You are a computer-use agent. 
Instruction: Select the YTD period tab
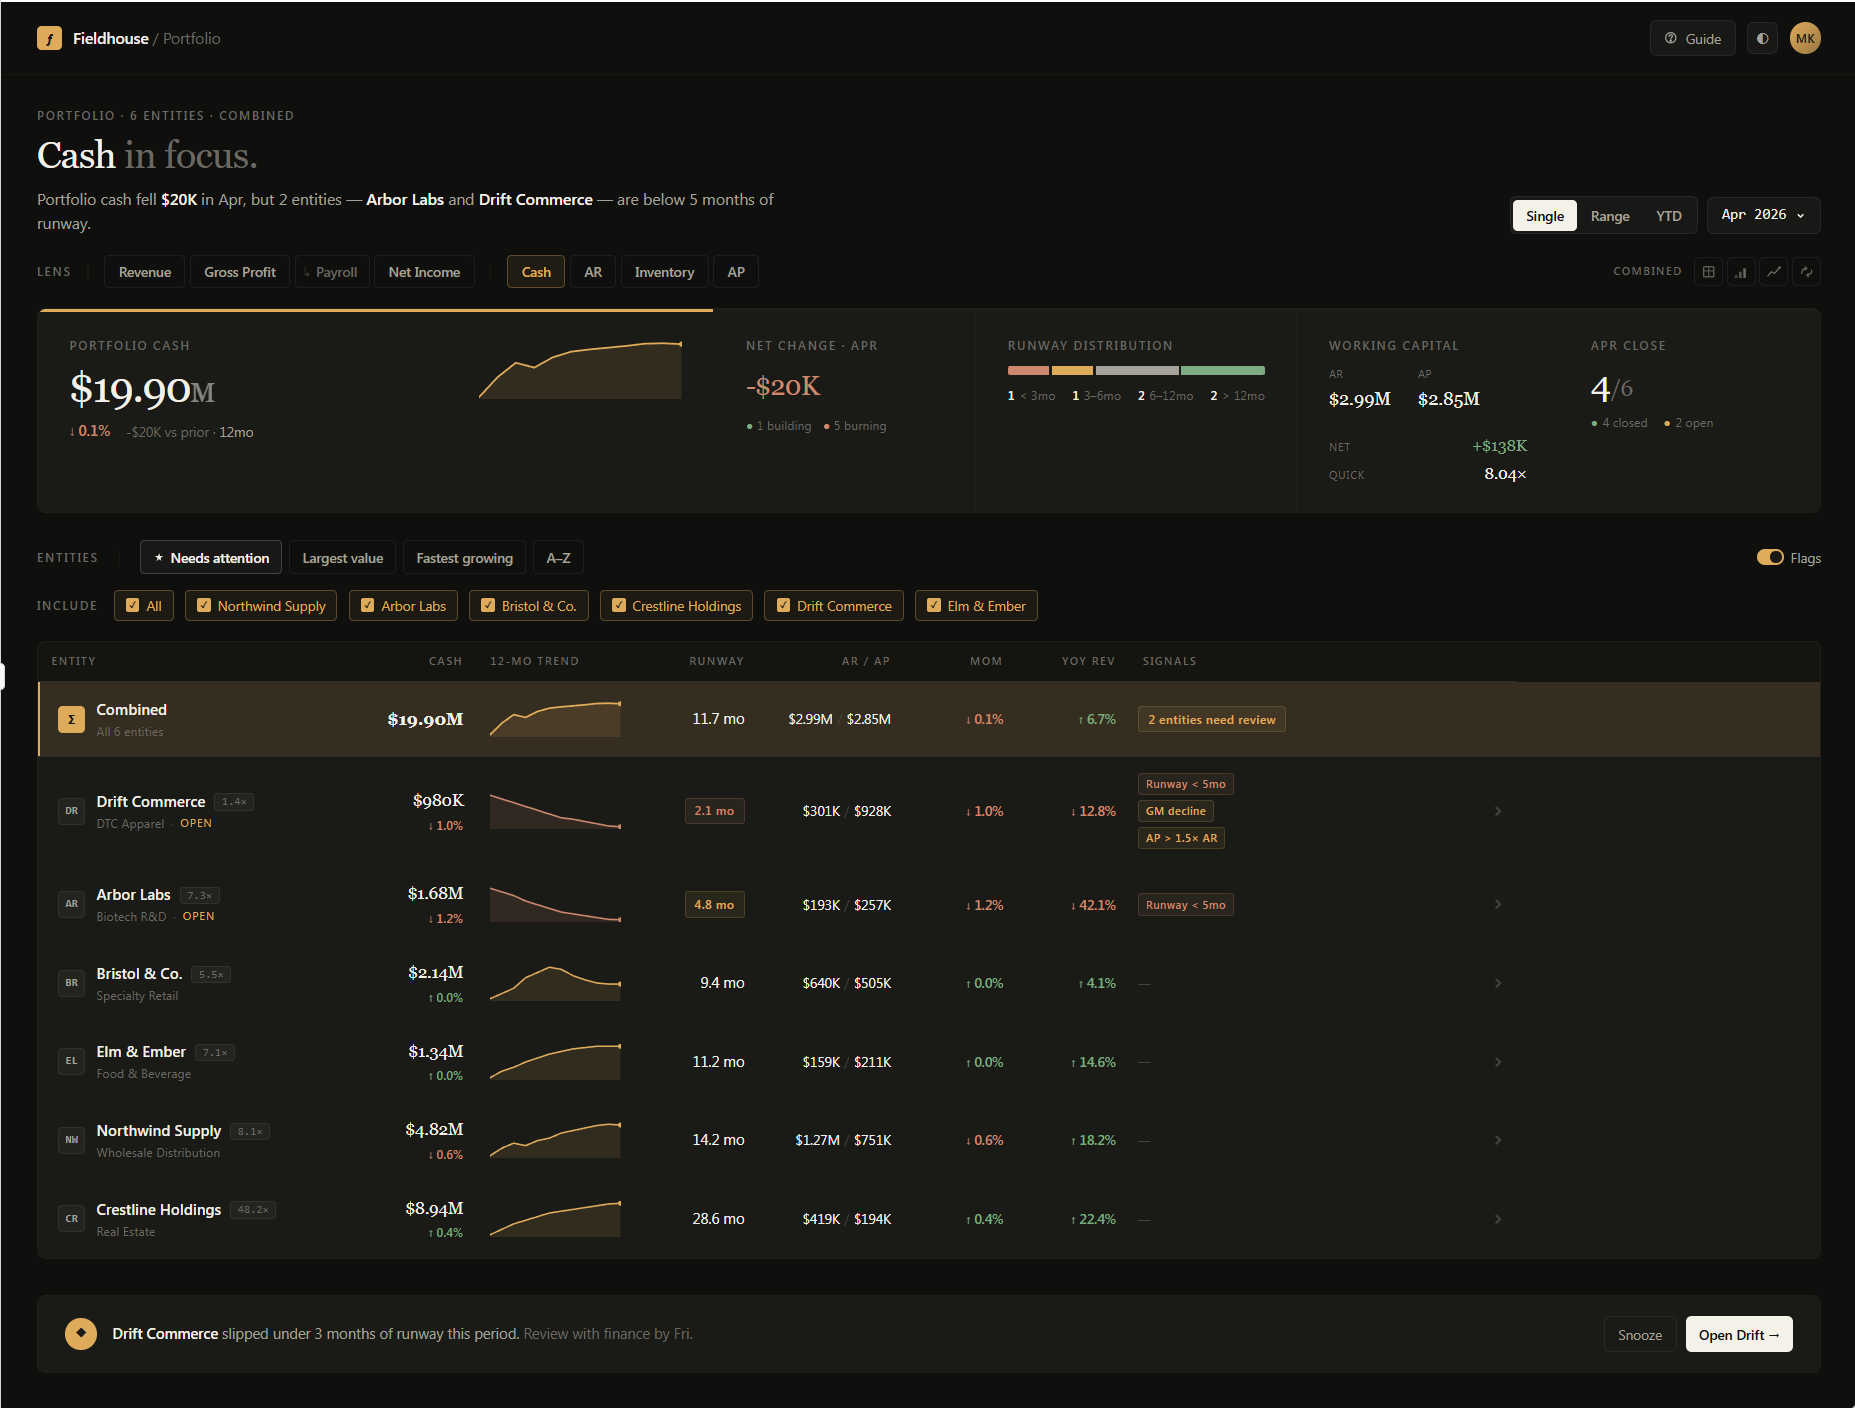1668,215
